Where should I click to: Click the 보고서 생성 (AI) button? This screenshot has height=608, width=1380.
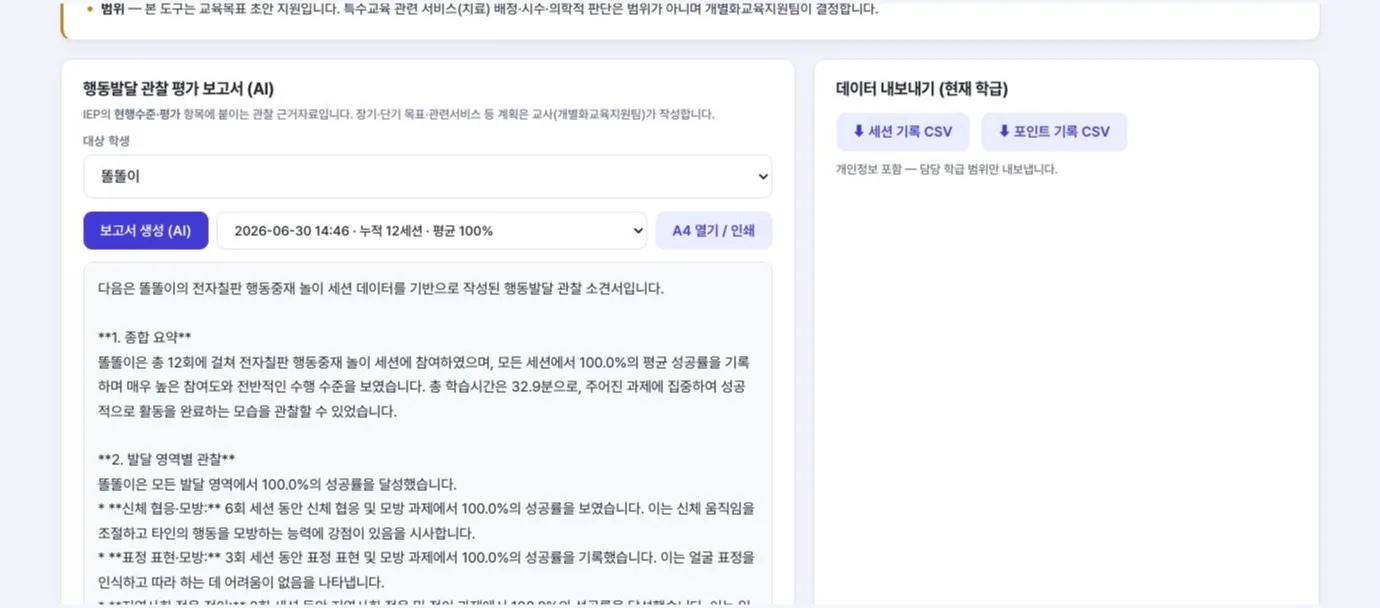click(145, 231)
